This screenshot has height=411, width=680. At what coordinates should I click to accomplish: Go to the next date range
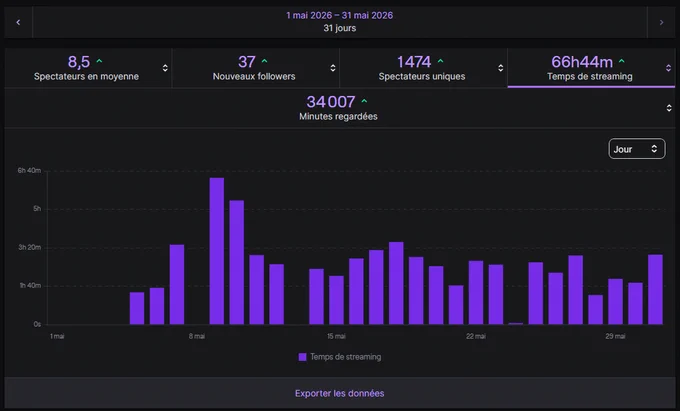(661, 22)
